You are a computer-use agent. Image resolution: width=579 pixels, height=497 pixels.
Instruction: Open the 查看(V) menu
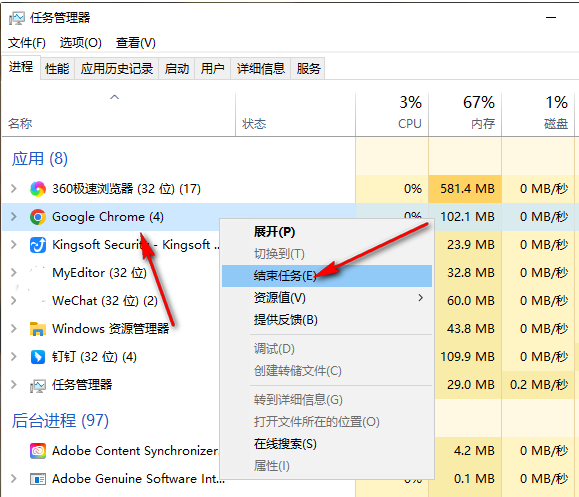(x=136, y=43)
